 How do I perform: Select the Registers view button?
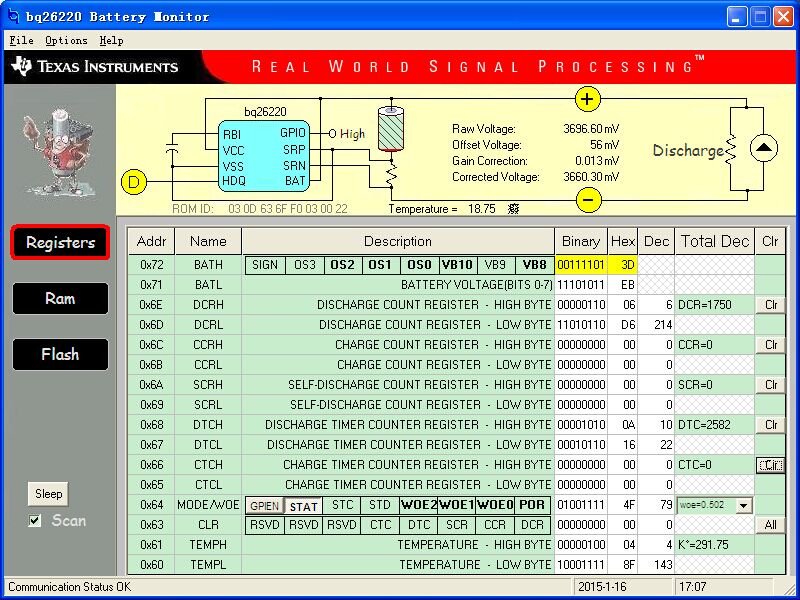(60, 242)
